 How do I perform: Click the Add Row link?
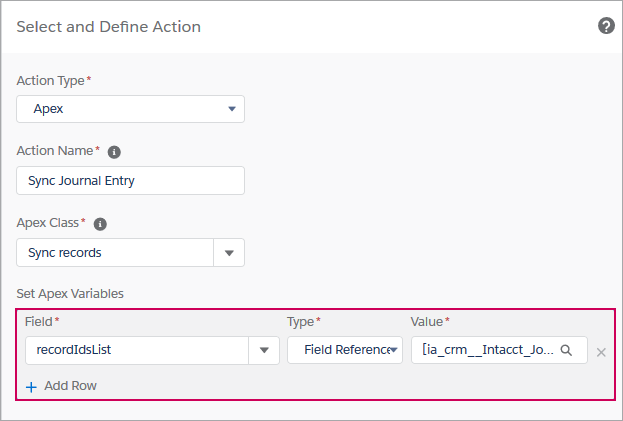69,386
